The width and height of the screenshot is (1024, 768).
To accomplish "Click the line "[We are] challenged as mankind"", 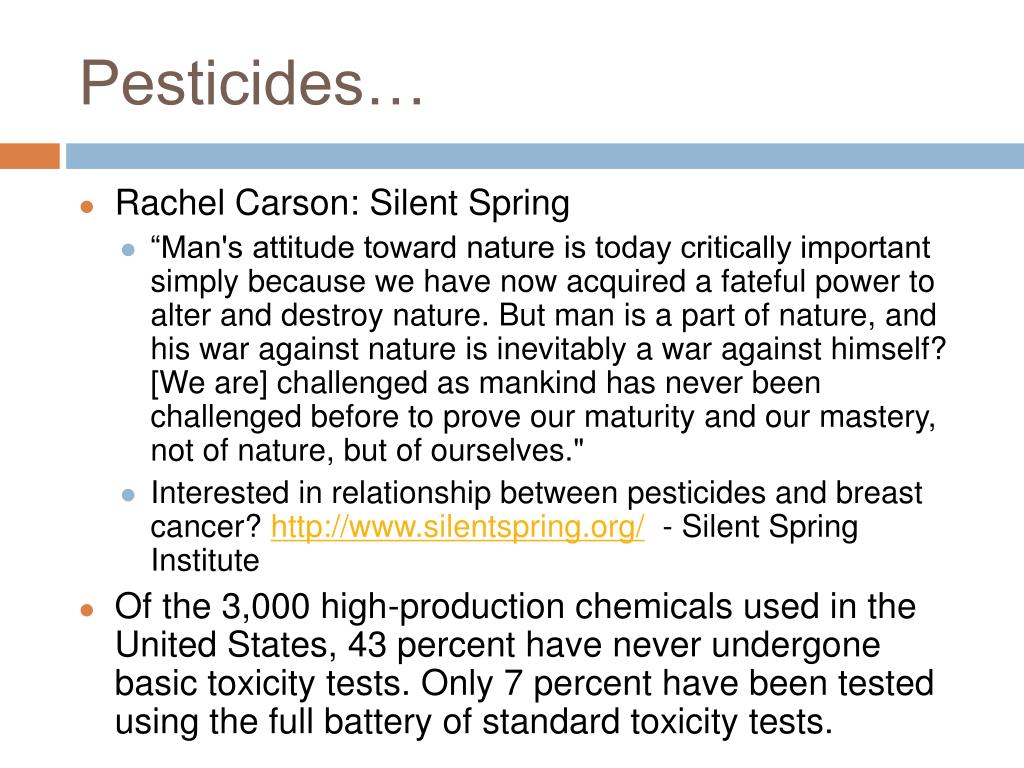I will pyautogui.click(x=485, y=383).
